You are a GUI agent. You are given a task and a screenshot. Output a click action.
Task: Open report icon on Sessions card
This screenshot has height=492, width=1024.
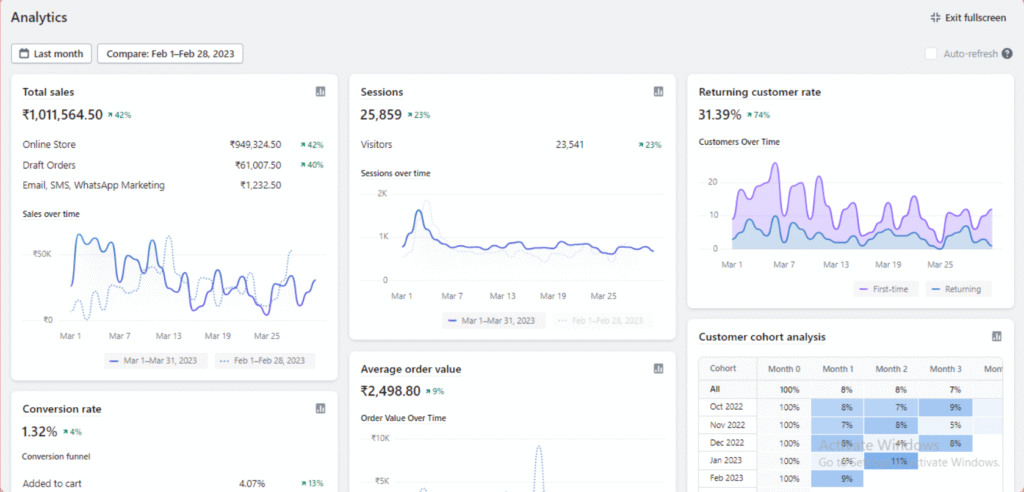coord(658,92)
